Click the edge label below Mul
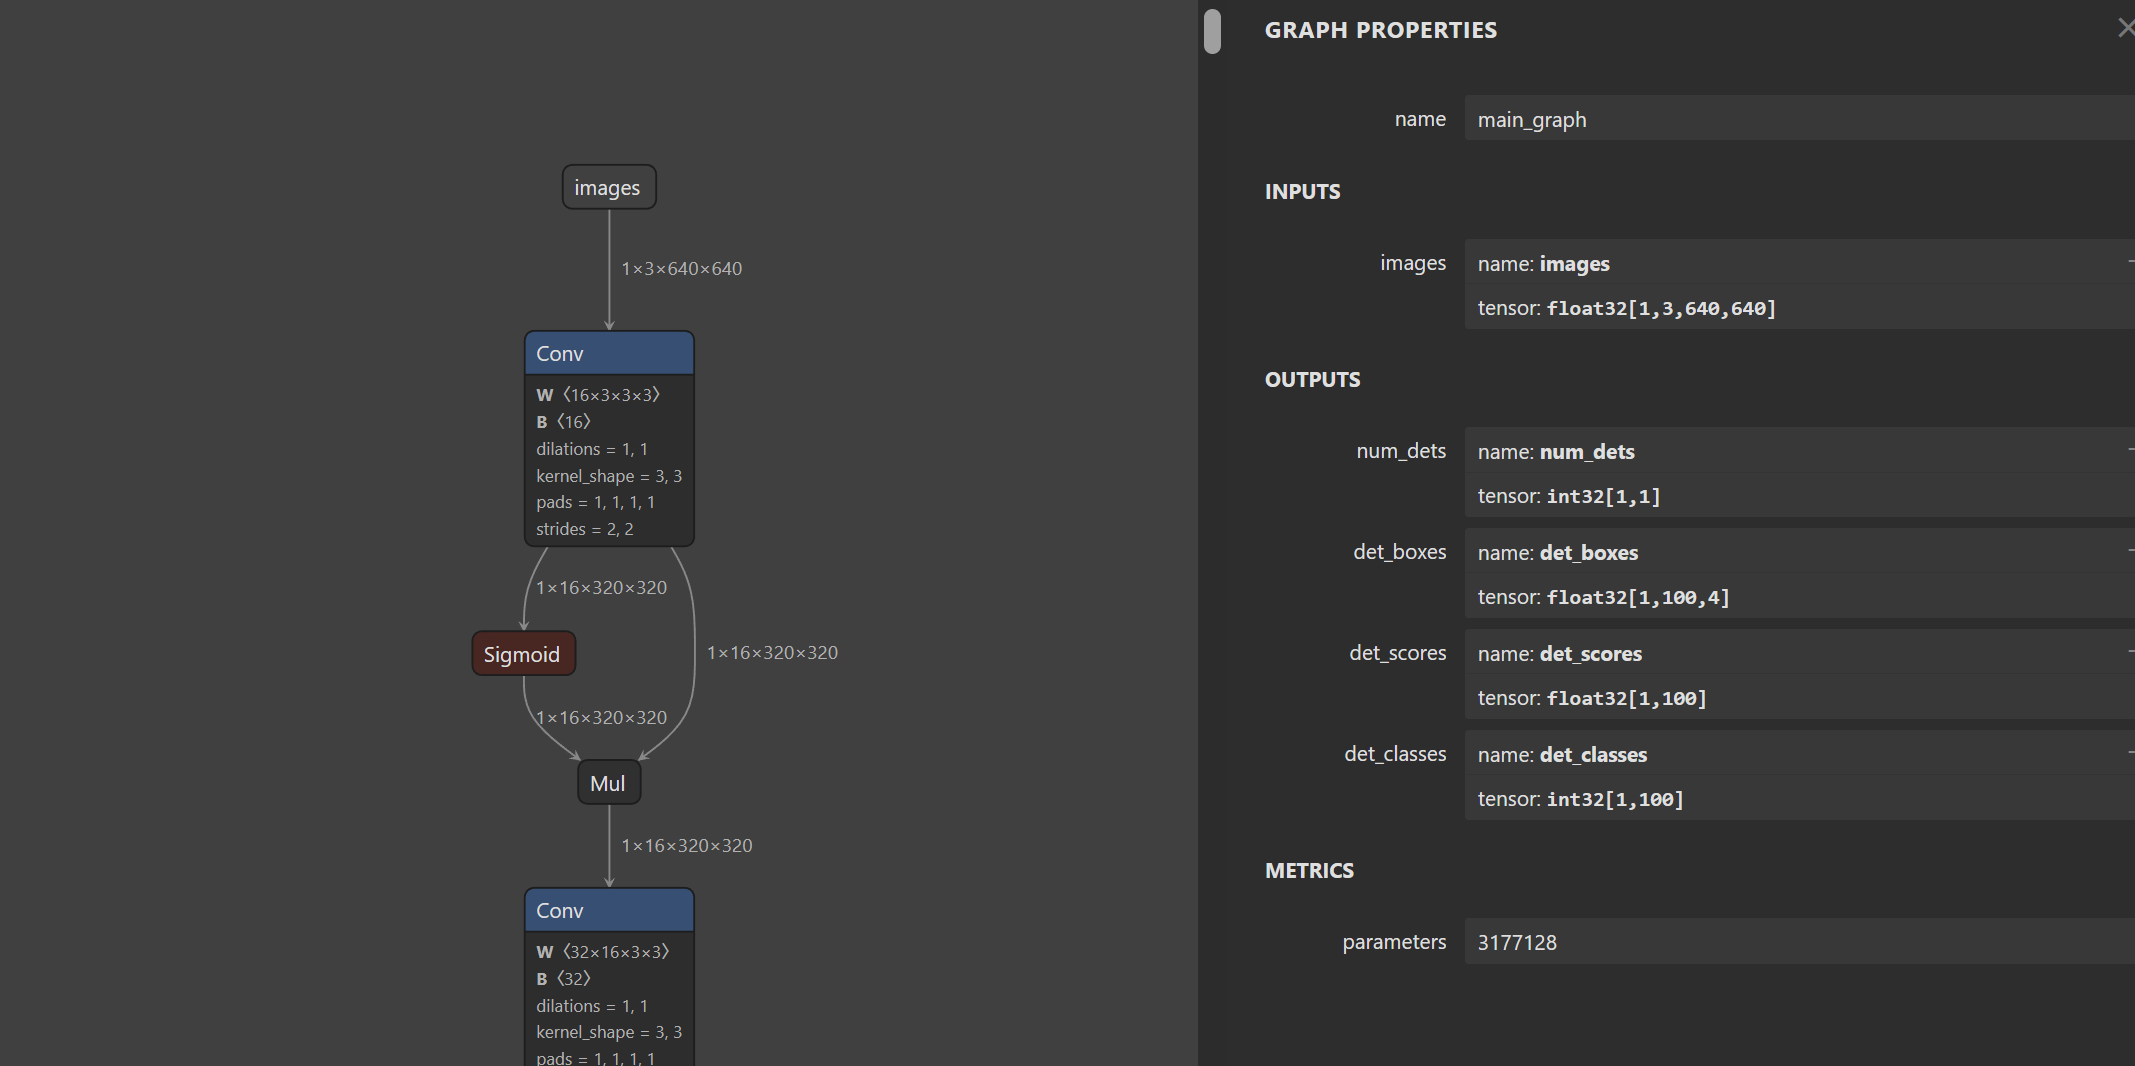The height and width of the screenshot is (1066, 2135). [687, 845]
